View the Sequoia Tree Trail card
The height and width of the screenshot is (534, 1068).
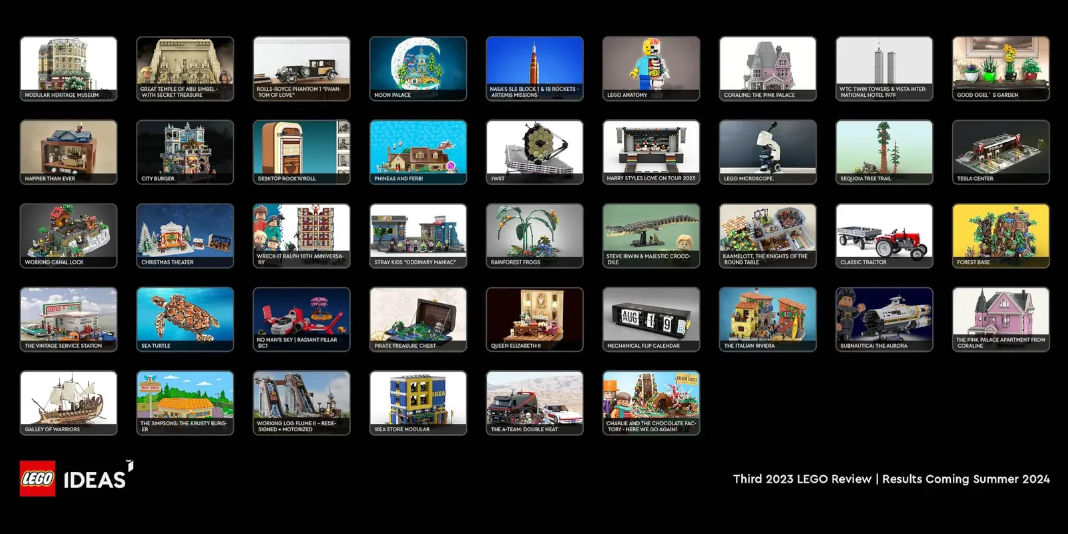pyautogui.click(x=884, y=153)
